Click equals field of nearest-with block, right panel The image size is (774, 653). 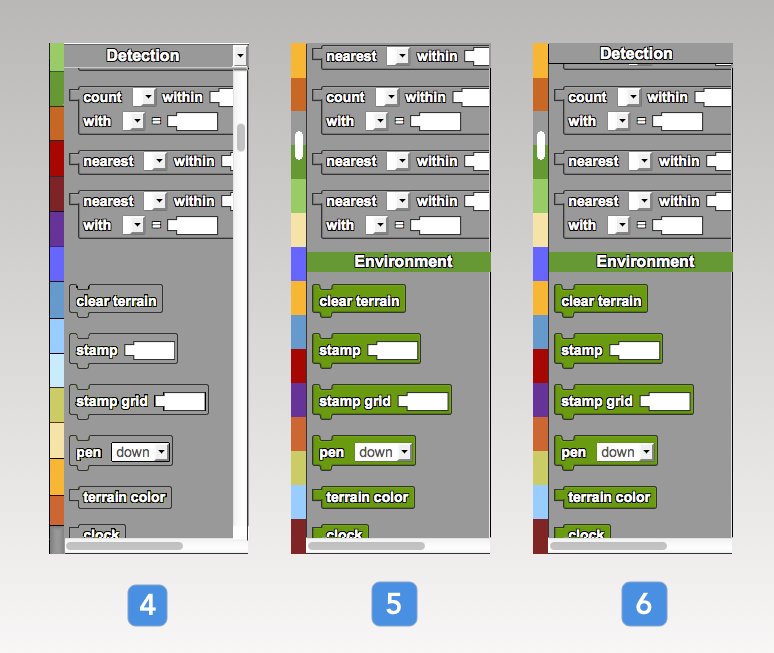[x=677, y=226]
